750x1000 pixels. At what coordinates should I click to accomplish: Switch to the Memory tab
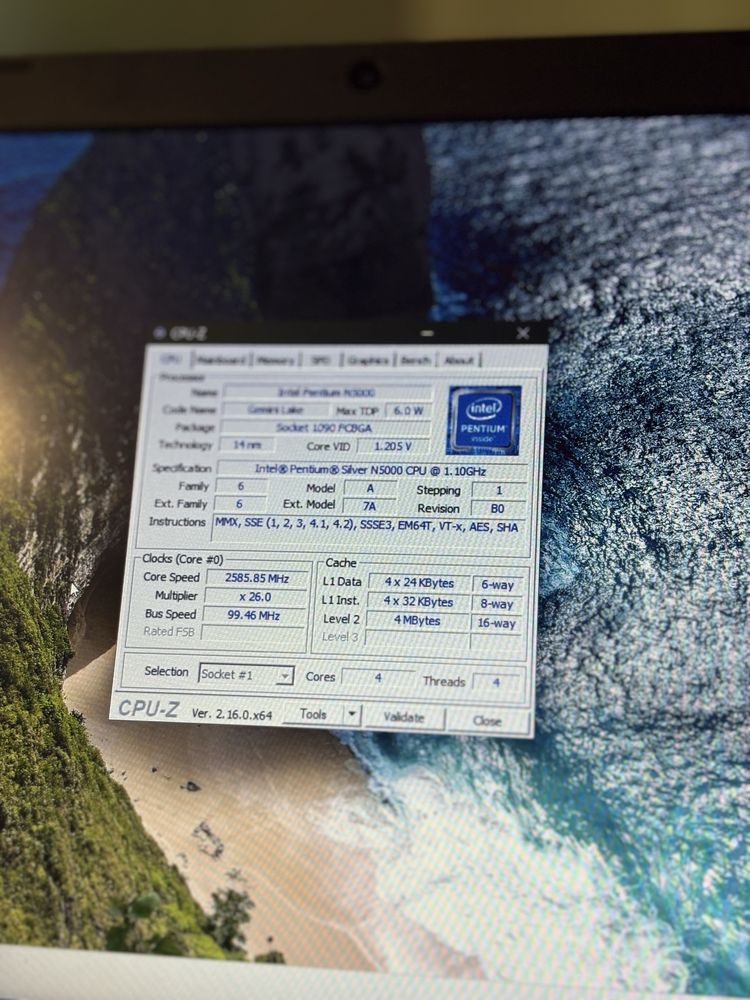click(276, 361)
